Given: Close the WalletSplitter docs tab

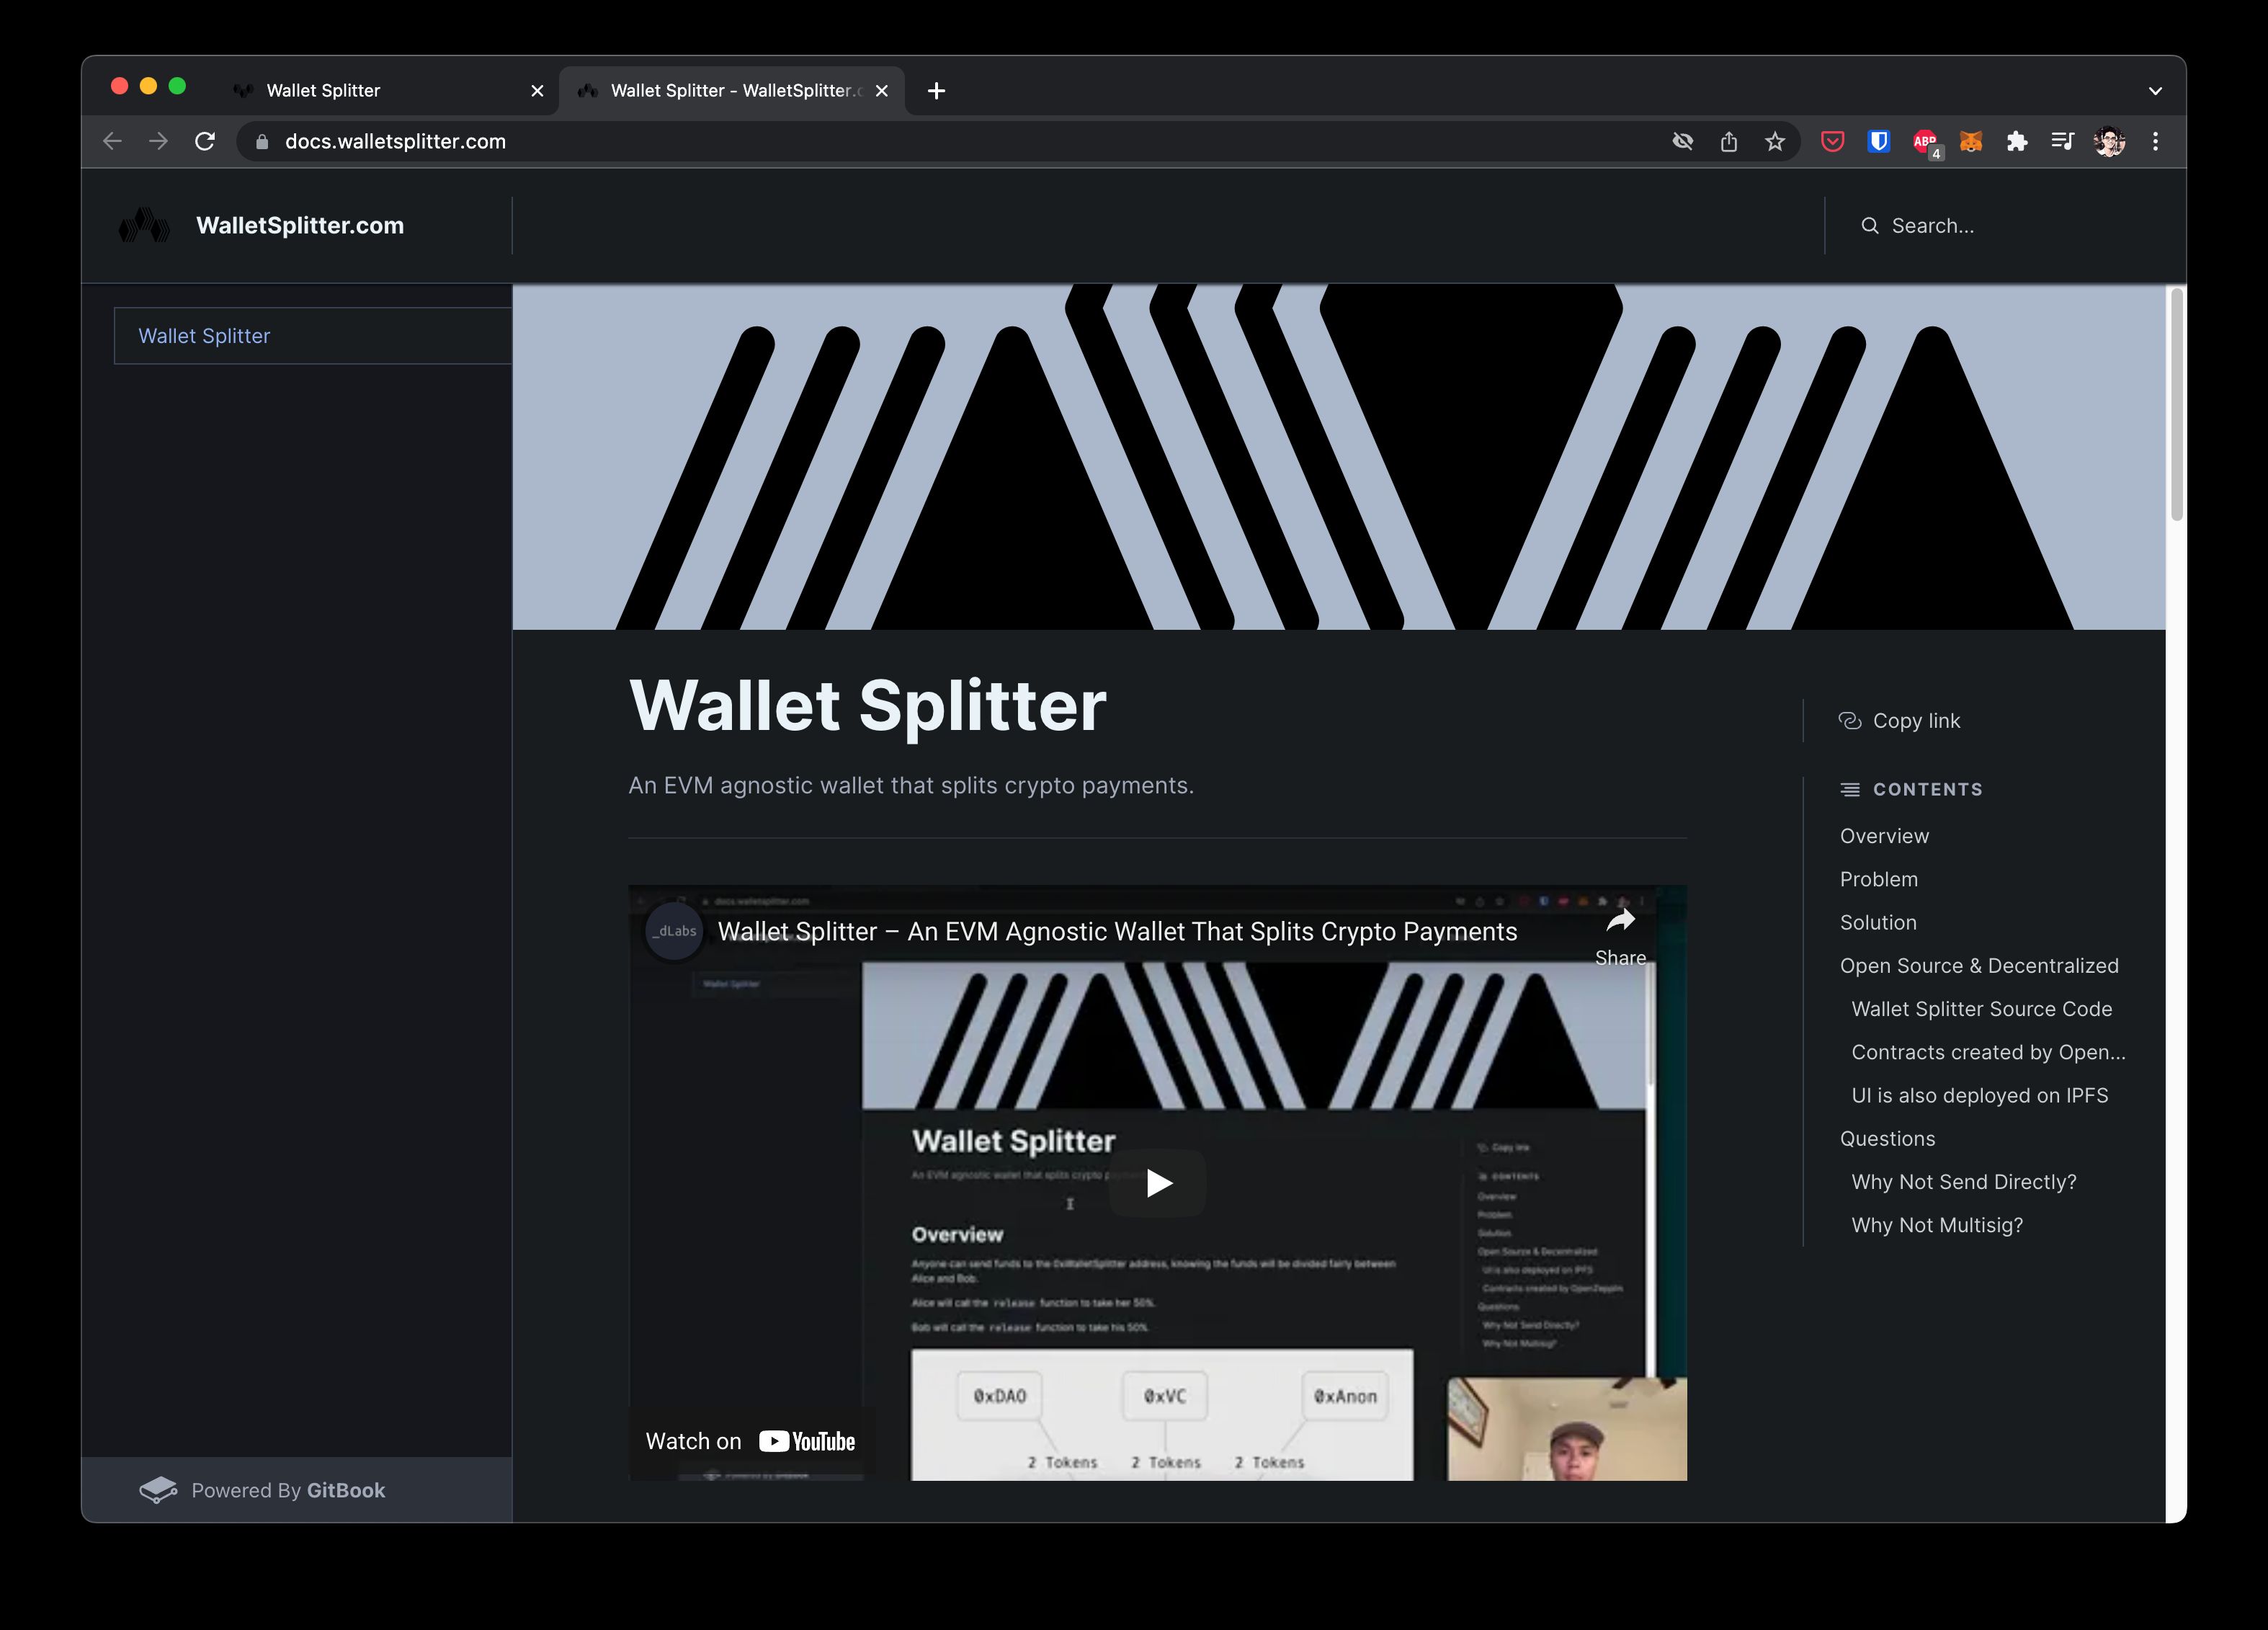Looking at the screenshot, I should pyautogui.click(x=881, y=91).
